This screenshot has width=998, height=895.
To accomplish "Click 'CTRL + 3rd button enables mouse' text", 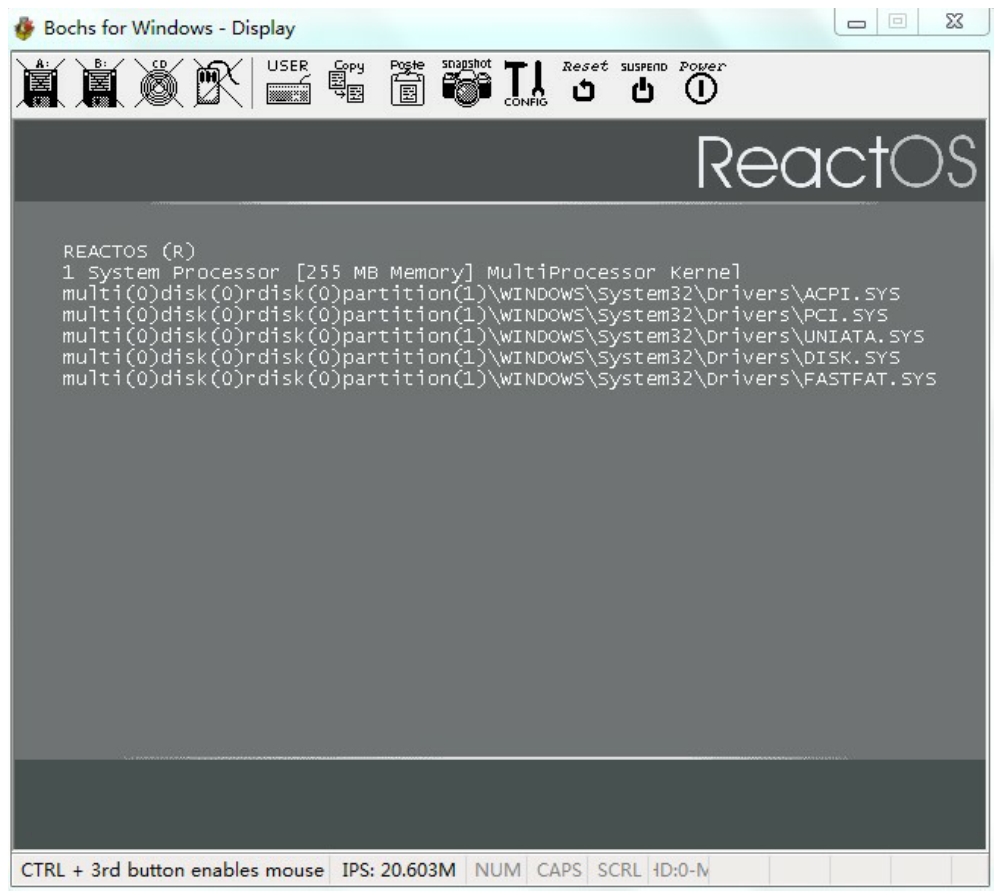I will pyautogui.click(x=172, y=870).
